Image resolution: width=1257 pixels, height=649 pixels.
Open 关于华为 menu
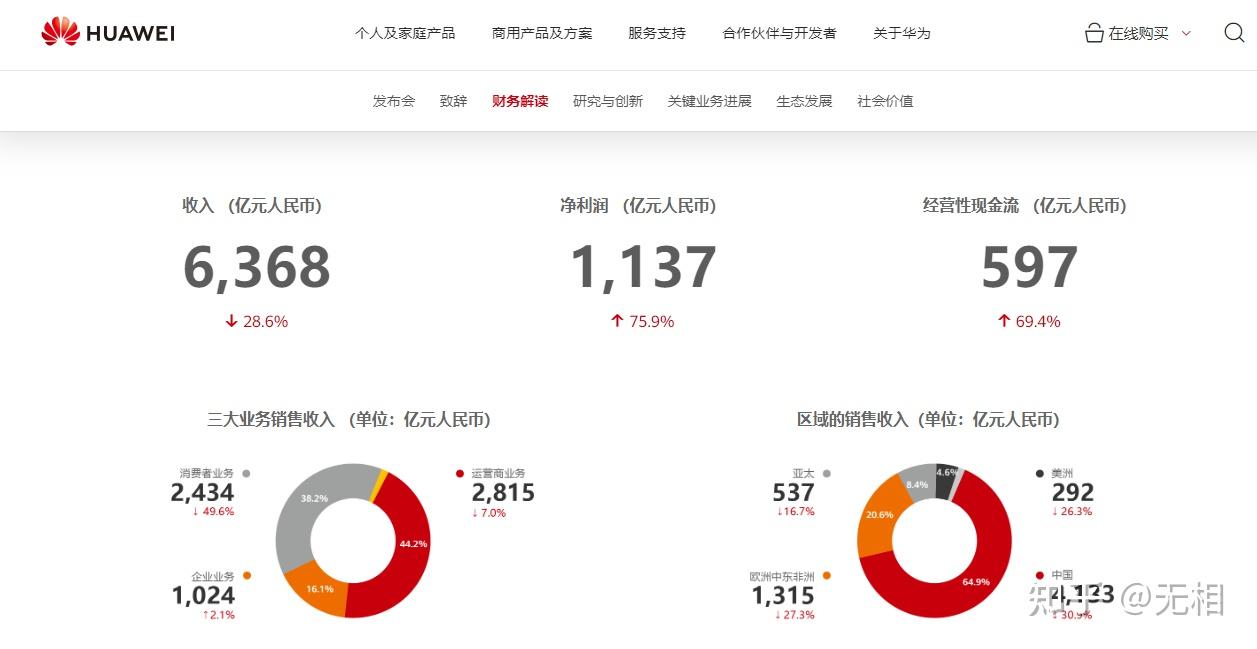(x=902, y=33)
